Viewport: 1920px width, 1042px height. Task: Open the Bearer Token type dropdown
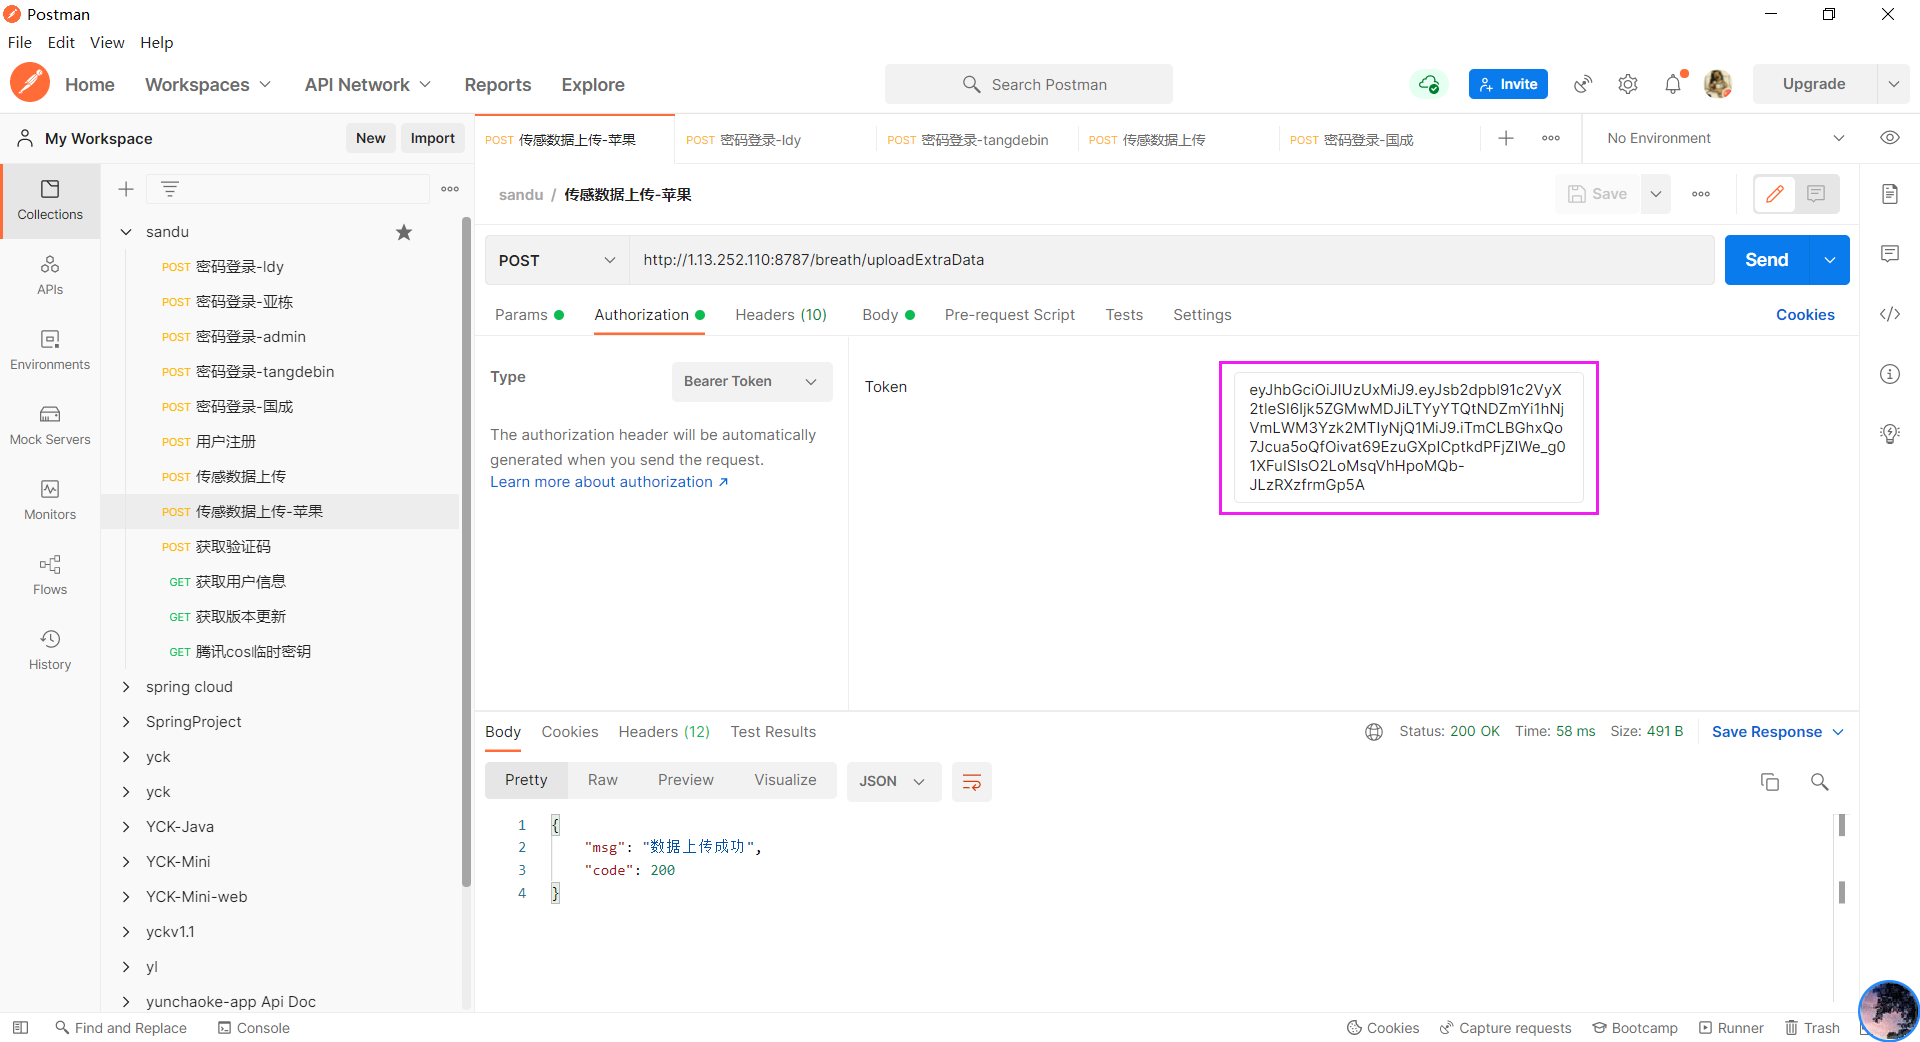(x=752, y=381)
